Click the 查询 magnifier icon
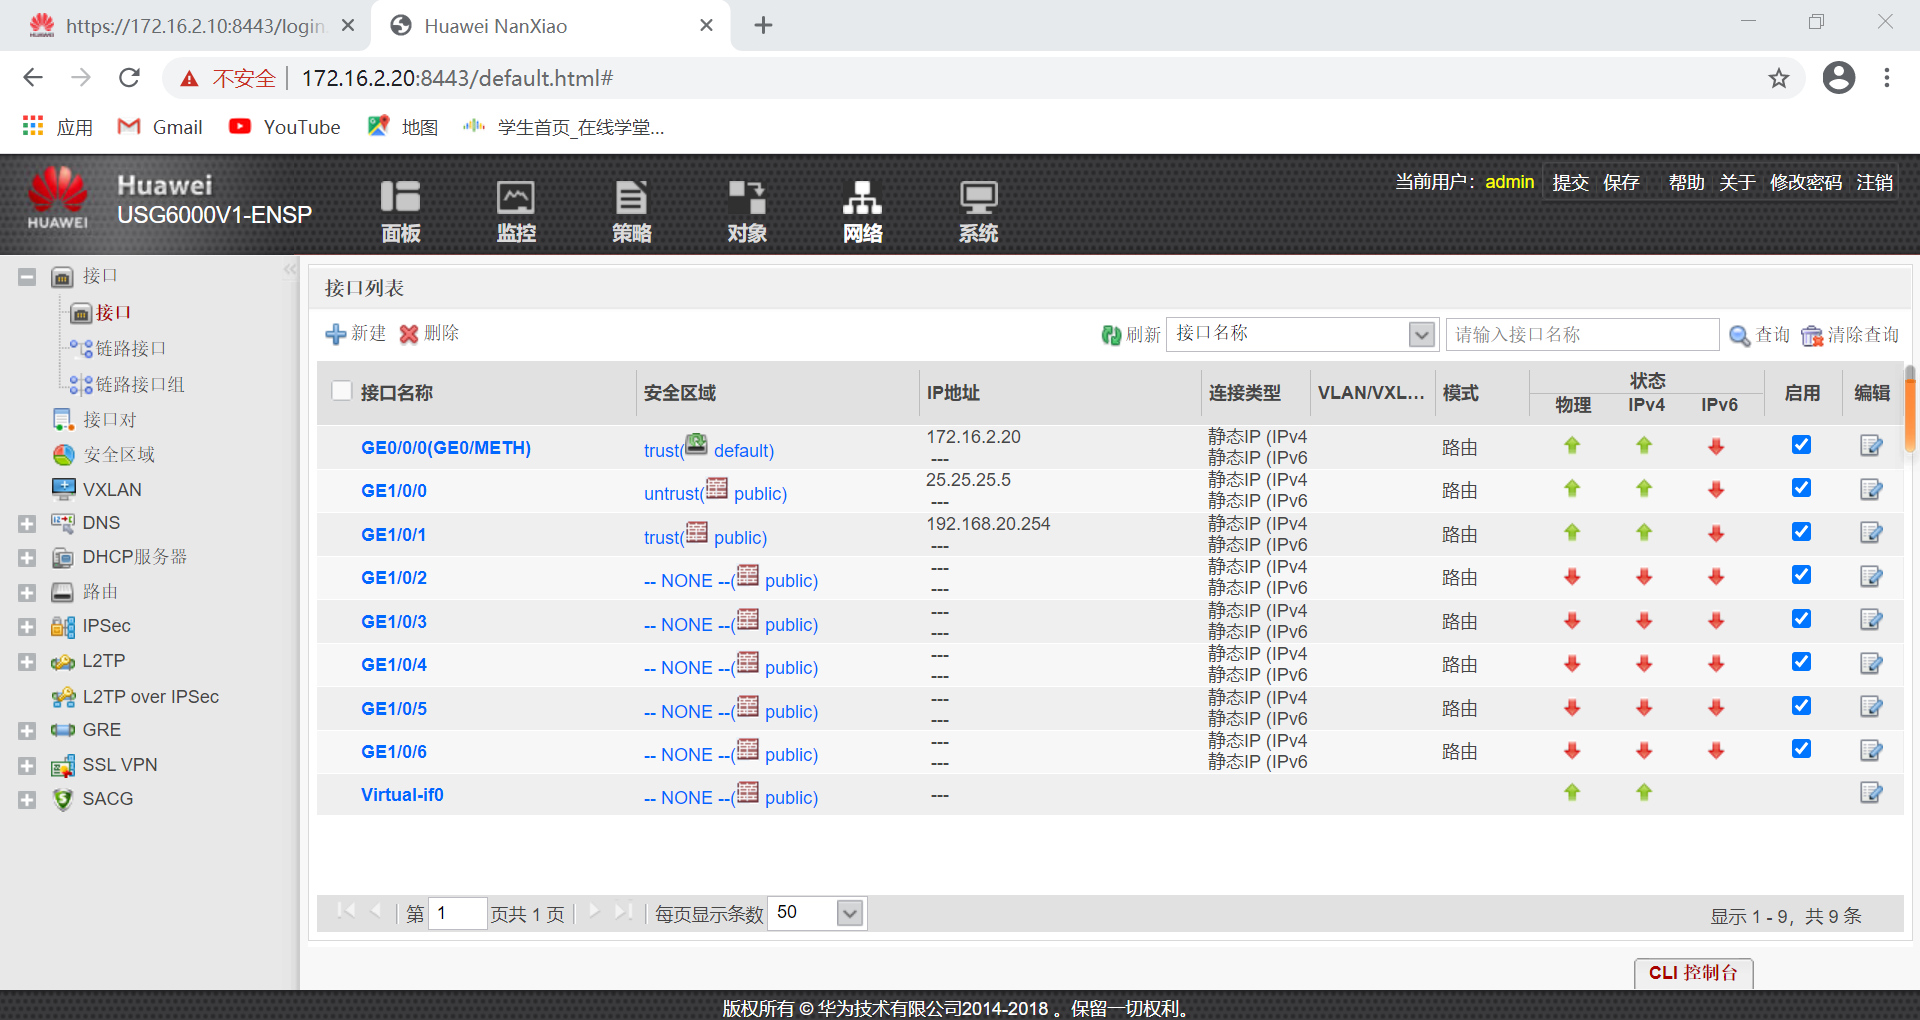1920x1020 pixels. [x=1740, y=336]
